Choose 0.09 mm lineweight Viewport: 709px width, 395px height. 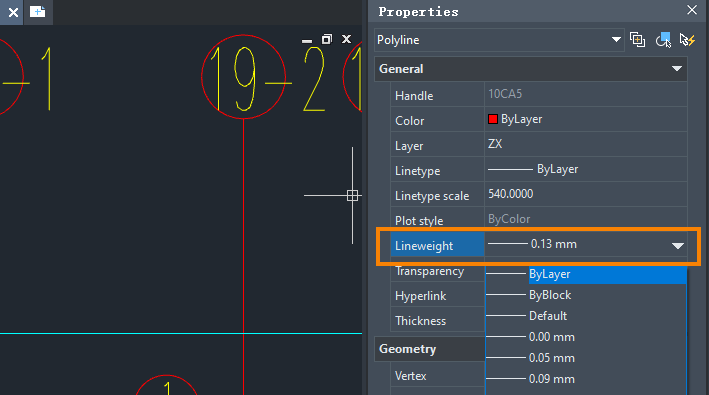[586, 379]
